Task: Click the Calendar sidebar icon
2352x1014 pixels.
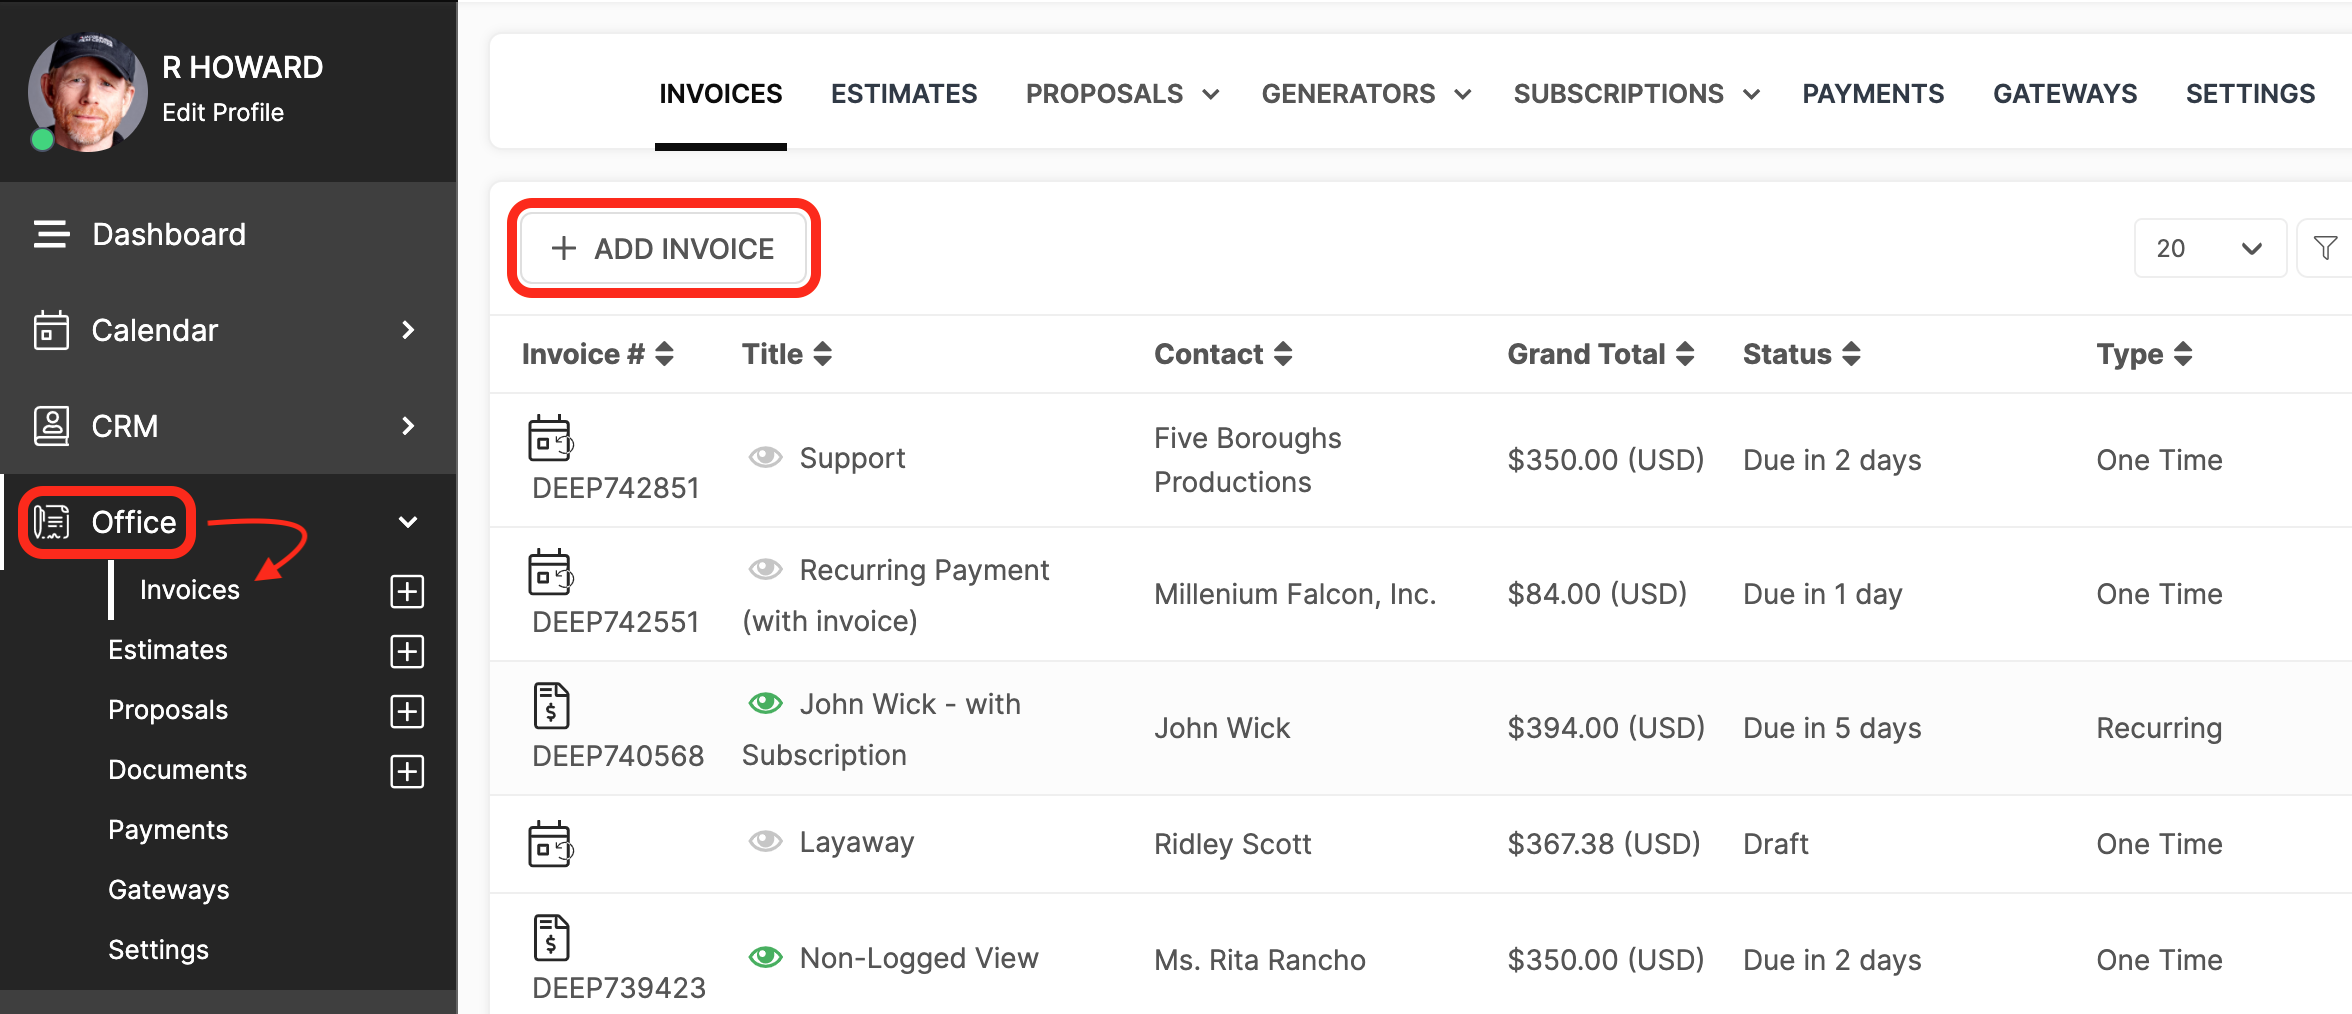Action: pyautogui.click(x=51, y=330)
